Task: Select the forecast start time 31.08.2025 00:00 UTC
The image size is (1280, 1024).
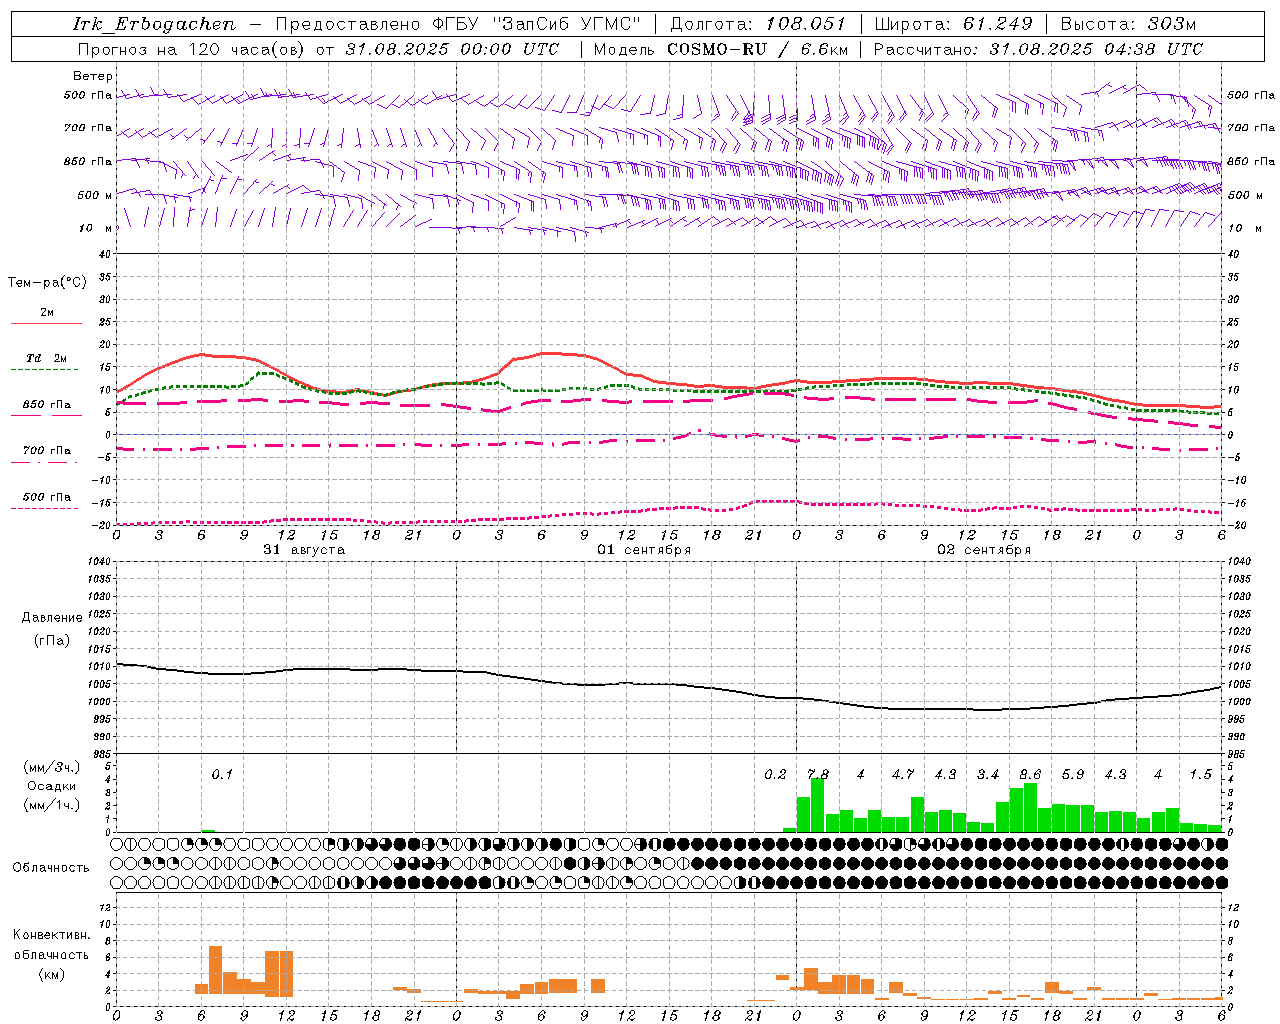Action: (452, 49)
